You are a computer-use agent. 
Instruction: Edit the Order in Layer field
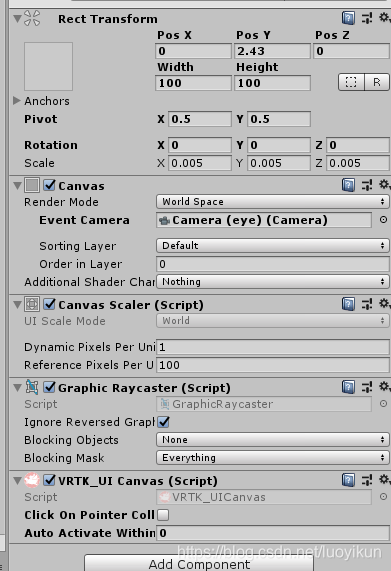point(273,264)
